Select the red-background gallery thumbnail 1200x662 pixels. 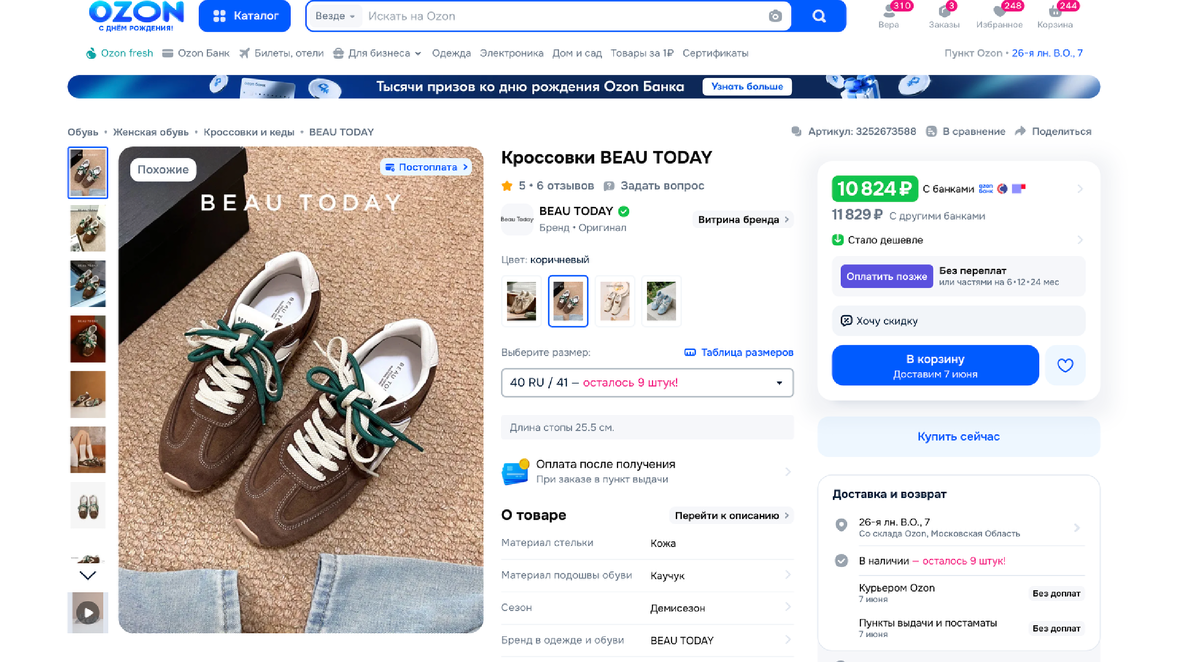(x=88, y=339)
